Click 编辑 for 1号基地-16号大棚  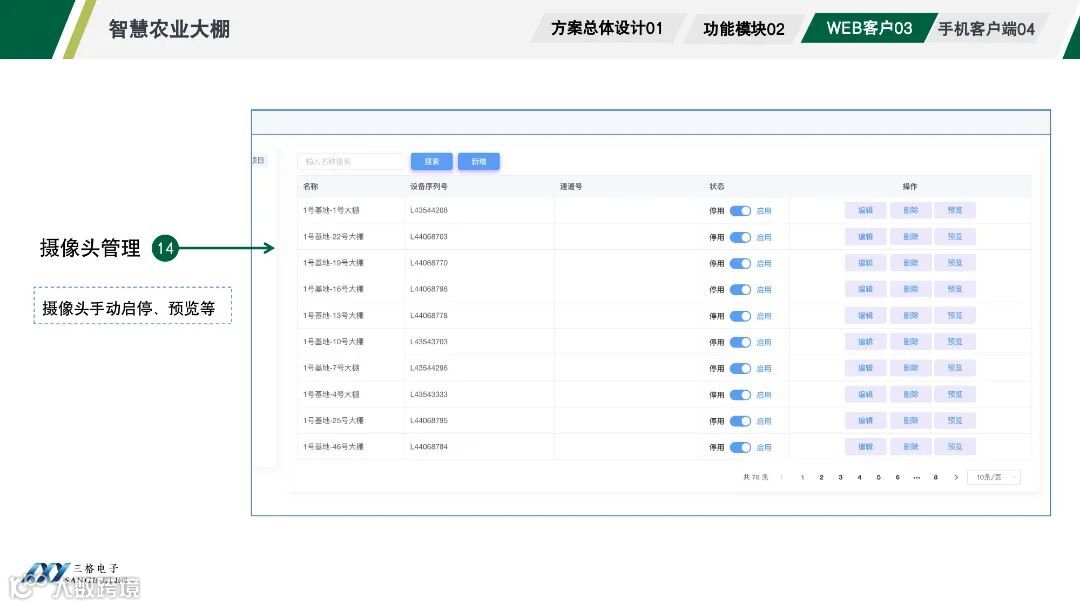pyautogui.click(x=866, y=289)
